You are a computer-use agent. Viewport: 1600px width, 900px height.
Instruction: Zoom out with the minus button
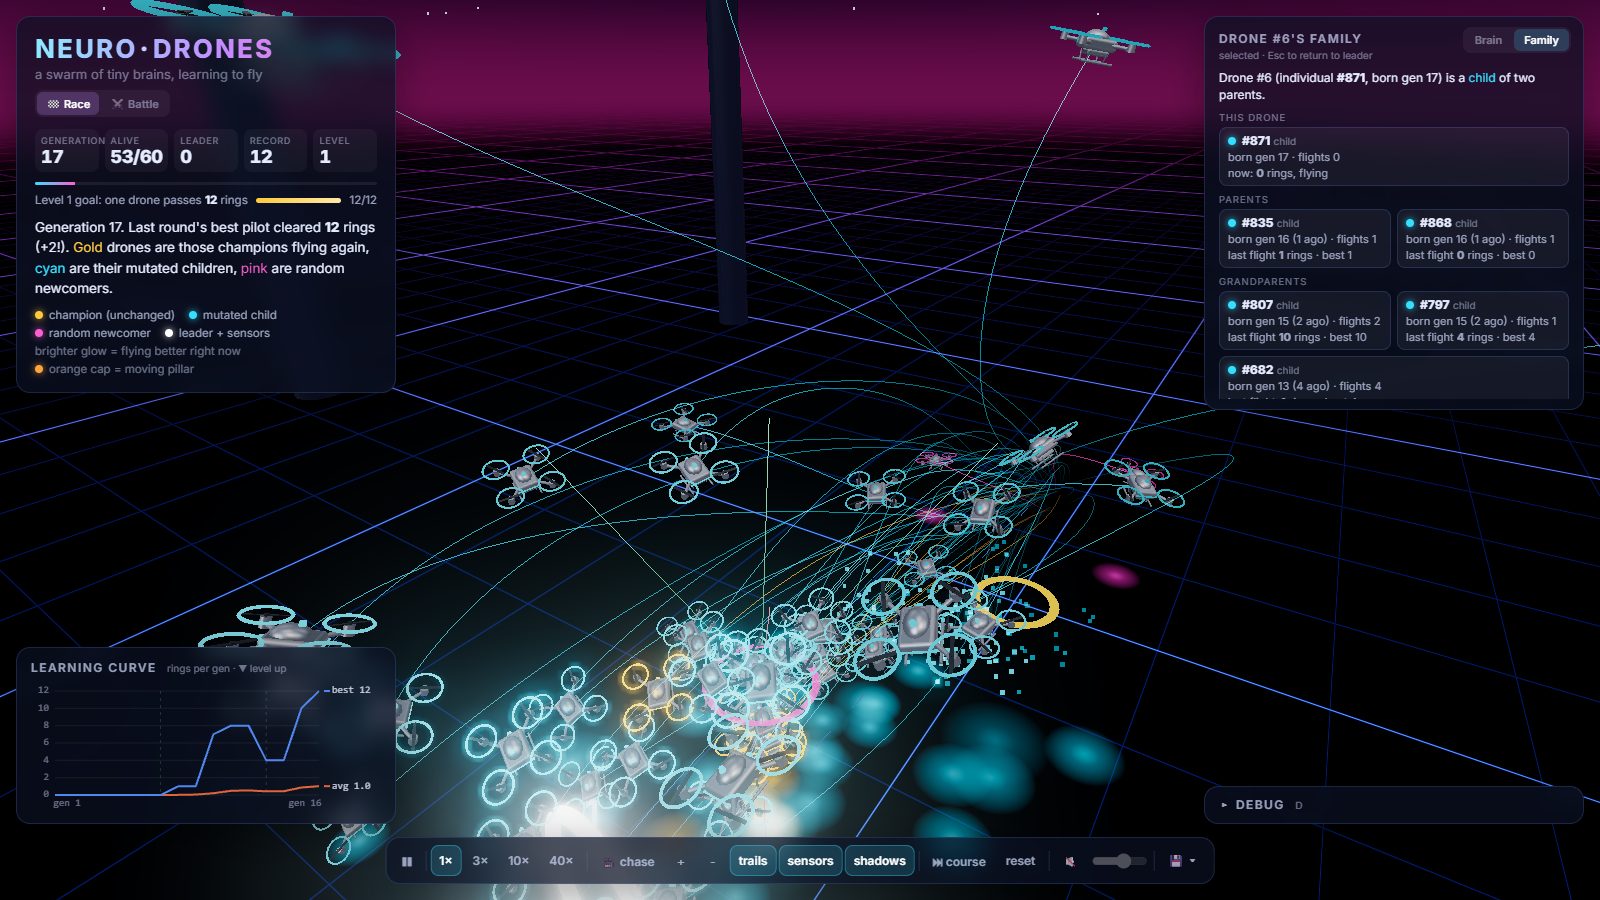pos(712,861)
